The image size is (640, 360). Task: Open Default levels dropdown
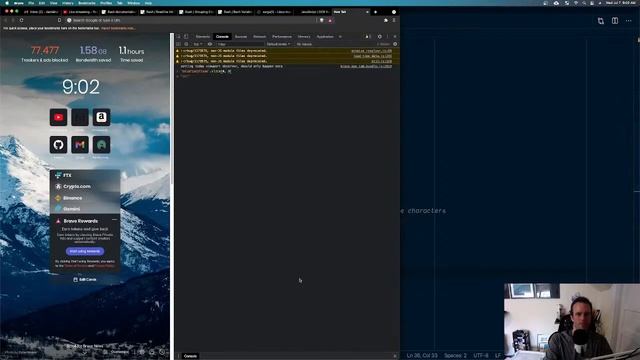pyautogui.click(x=278, y=44)
